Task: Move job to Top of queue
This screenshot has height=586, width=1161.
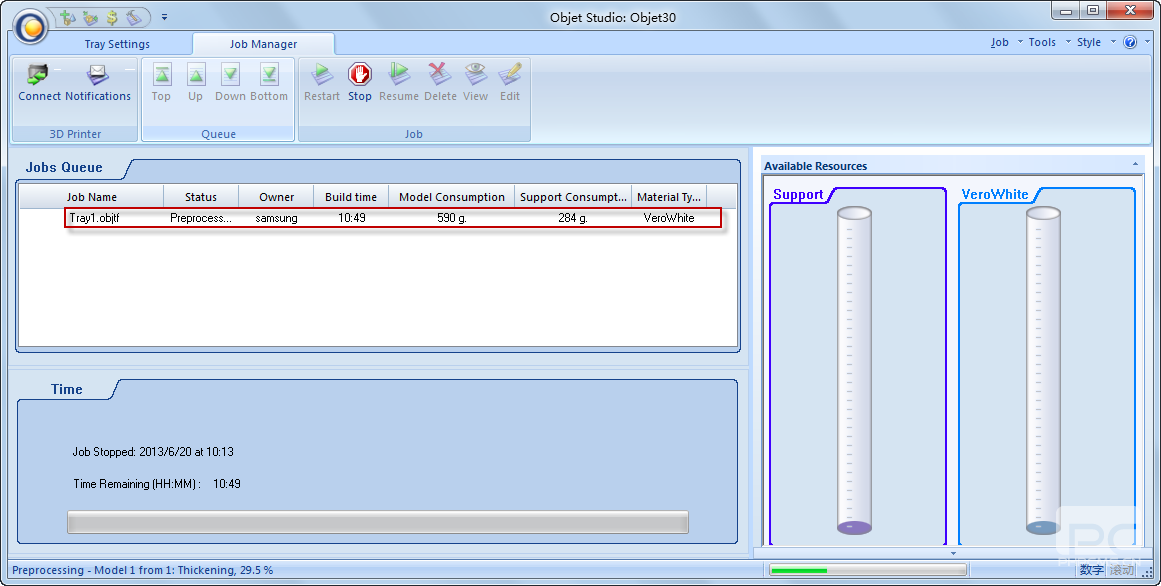Action: tap(161, 81)
